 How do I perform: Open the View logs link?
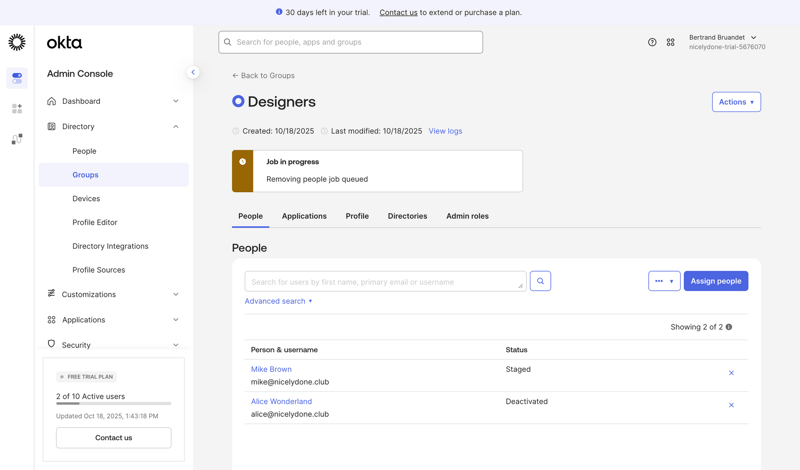[x=445, y=131]
